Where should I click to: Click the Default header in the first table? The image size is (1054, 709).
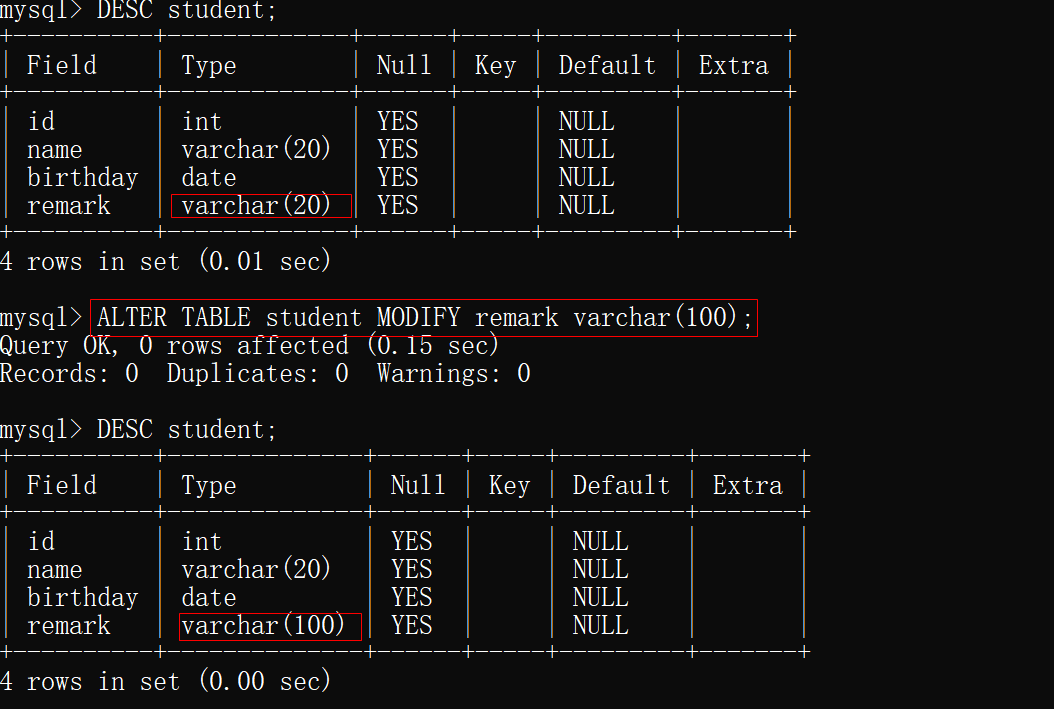[607, 66]
